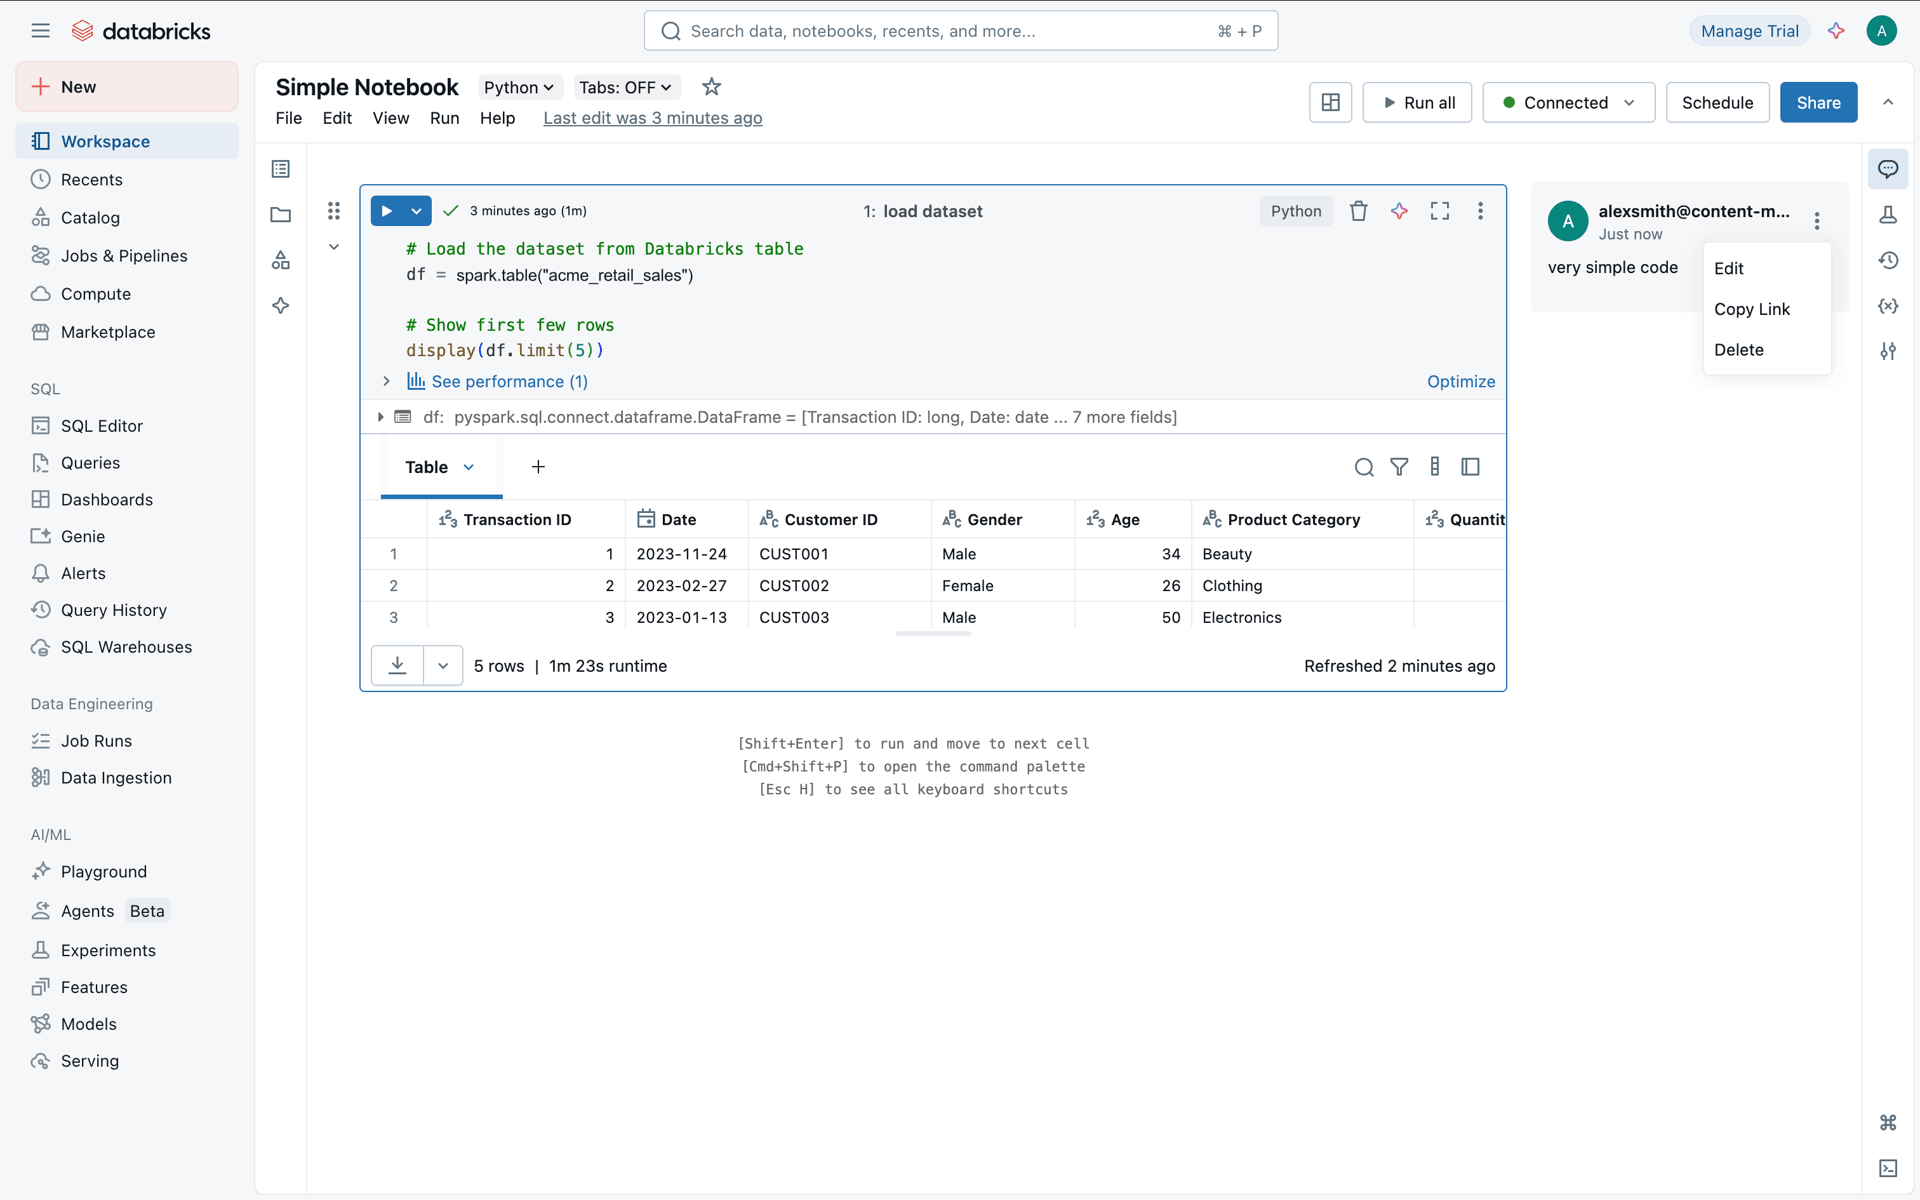Collapse the notebook header with the up chevron
The width and height of the screenshot is (1920, 1200).
1888,102
